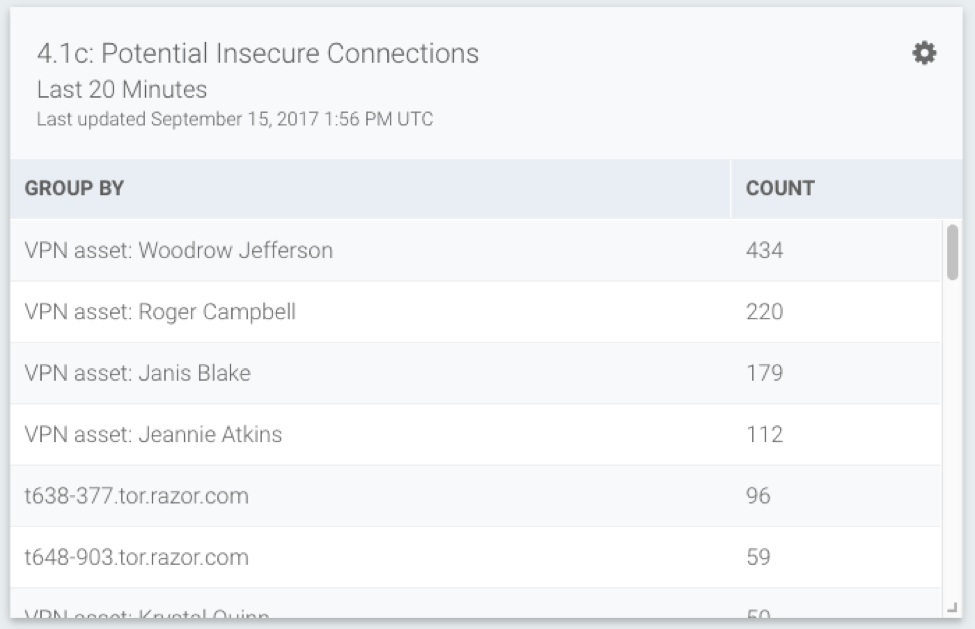Sort by the COUNT column header
Screen dimensions: 975x629
tap(780, 188)
